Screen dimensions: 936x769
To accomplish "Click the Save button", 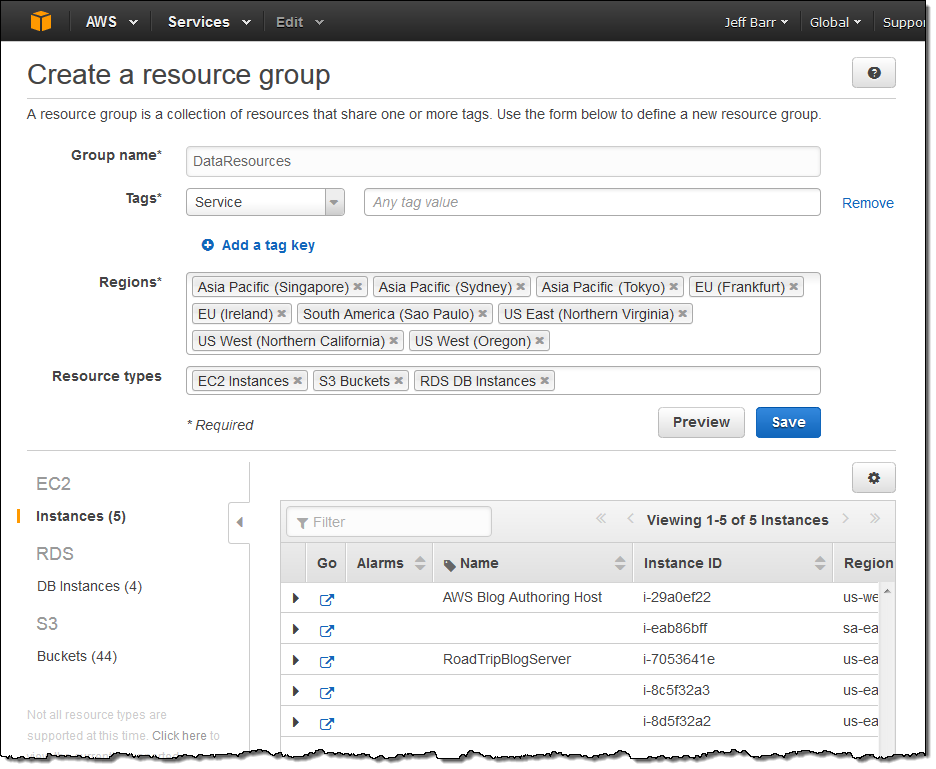I will click(x=788, y=422).
